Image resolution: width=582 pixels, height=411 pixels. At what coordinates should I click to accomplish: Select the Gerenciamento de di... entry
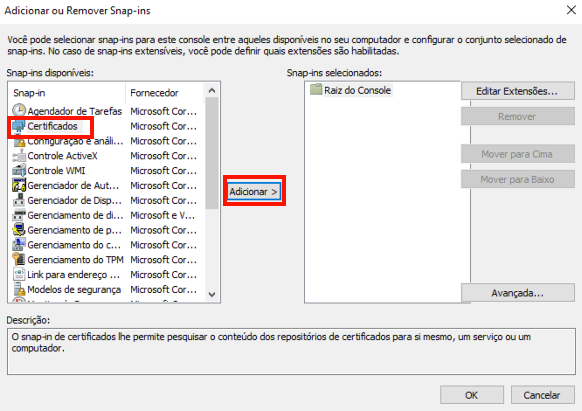click(x=105, y=215)
